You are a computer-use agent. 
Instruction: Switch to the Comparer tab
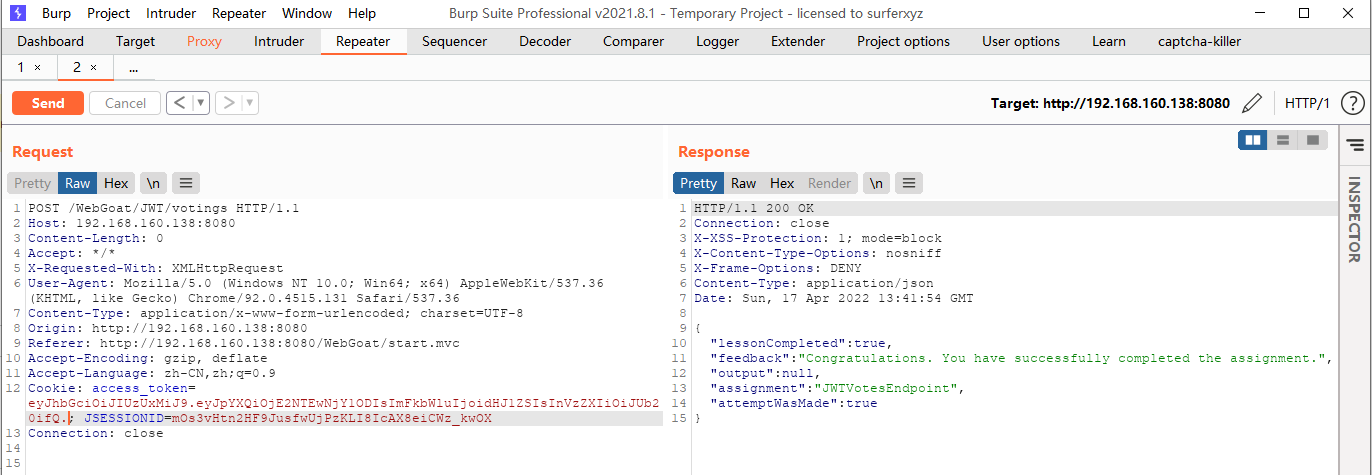point(633,41)
